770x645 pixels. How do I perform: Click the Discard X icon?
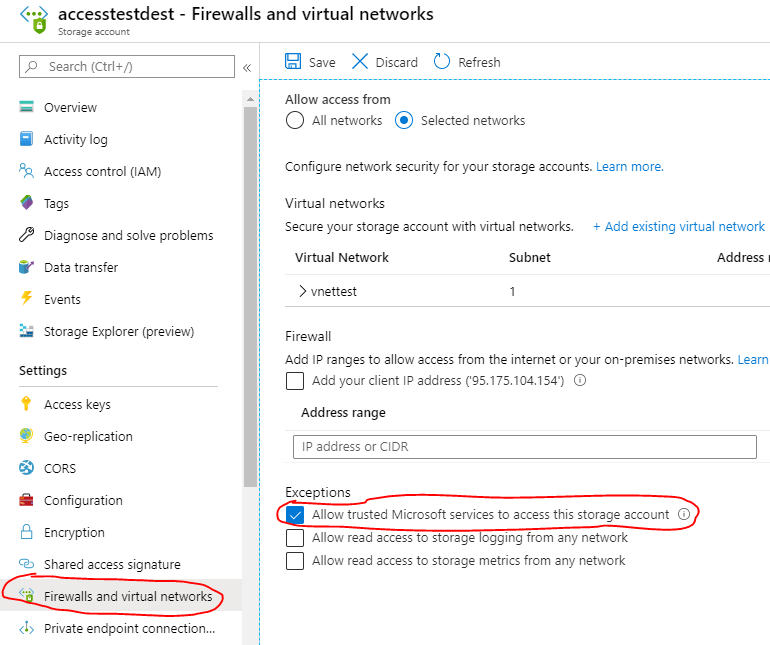pyautogui.click(x=360, y=62)
